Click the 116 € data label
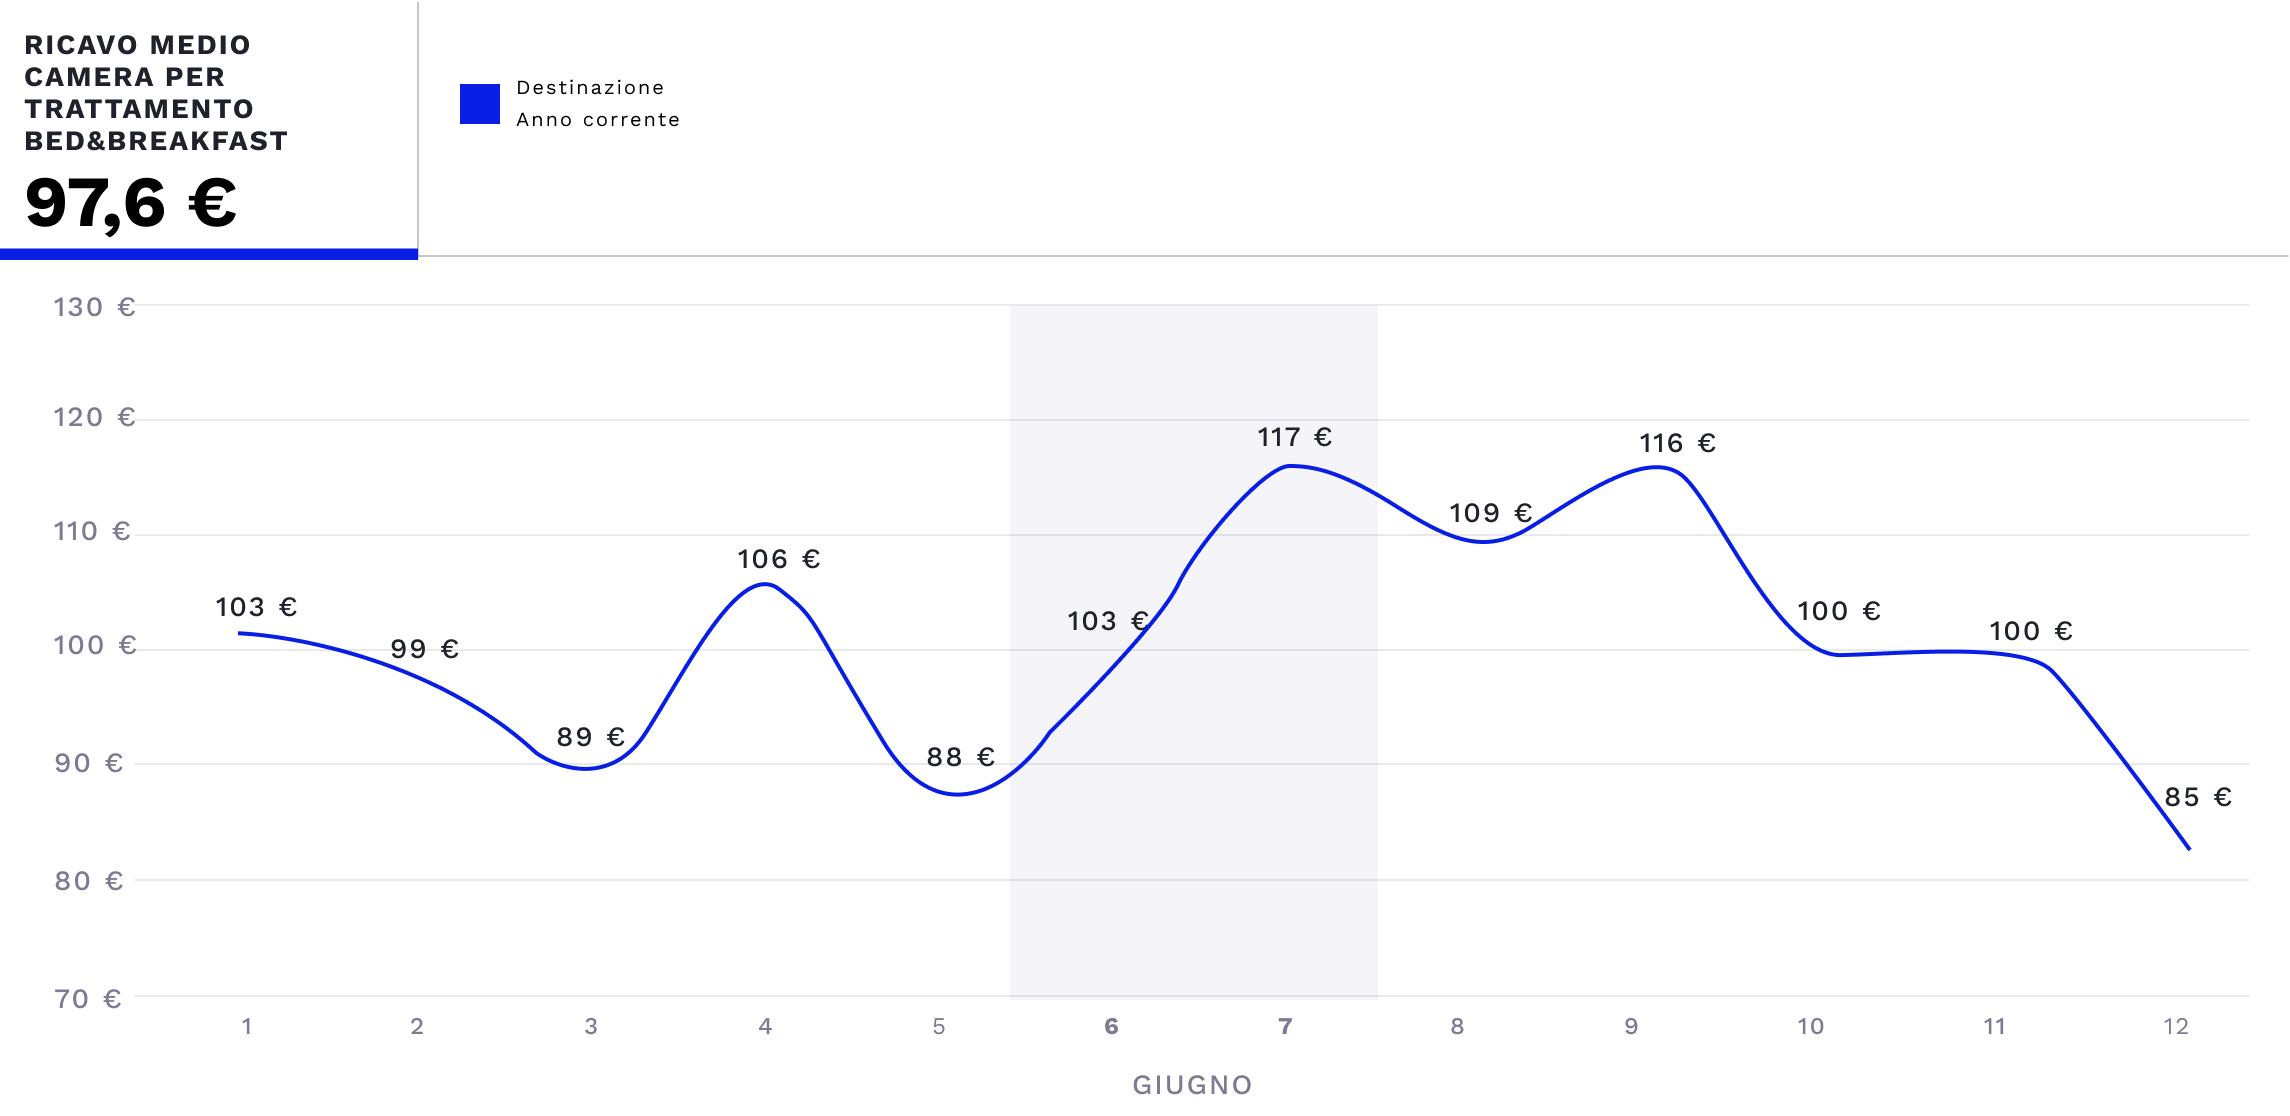Viewport: 2290px width, 1116px height. (x=1677, y=444)
